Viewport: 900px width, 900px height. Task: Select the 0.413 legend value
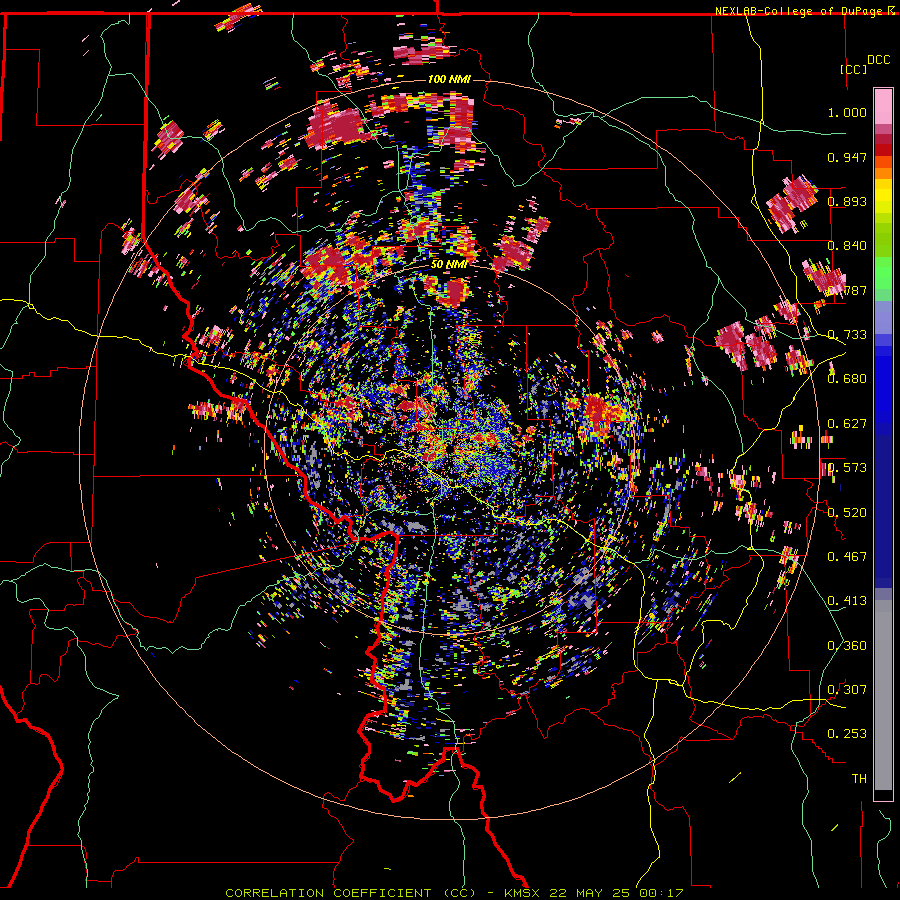click(x=847, y=601)
